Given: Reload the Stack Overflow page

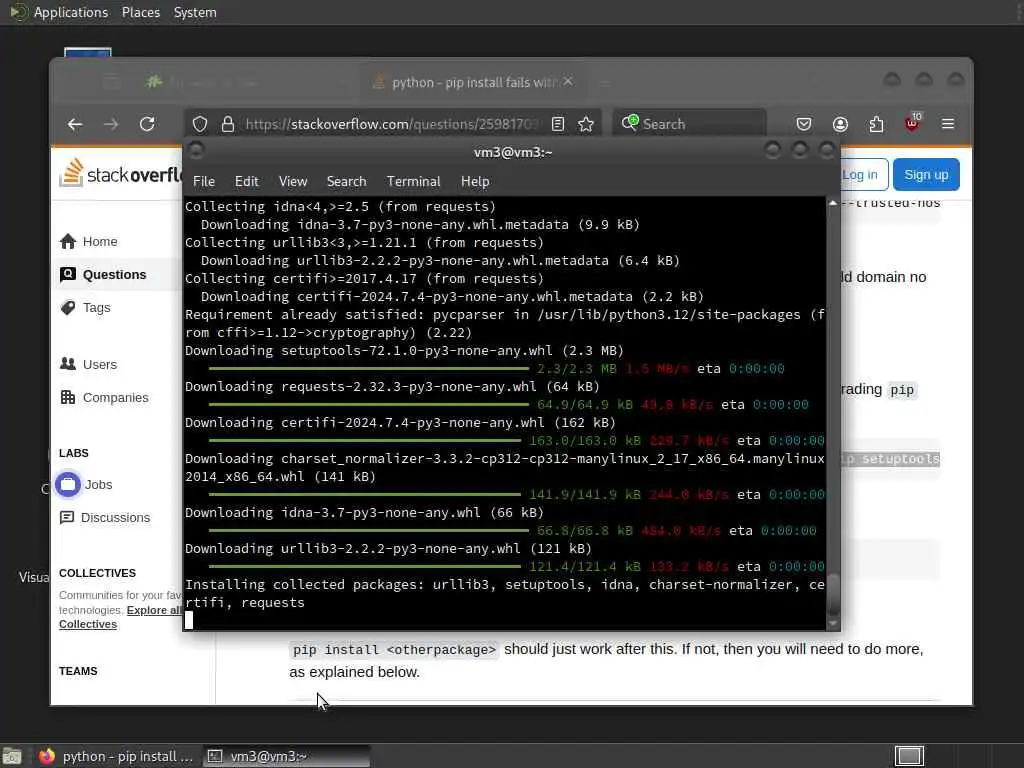Looking at the screenshot, I should 148,124.
